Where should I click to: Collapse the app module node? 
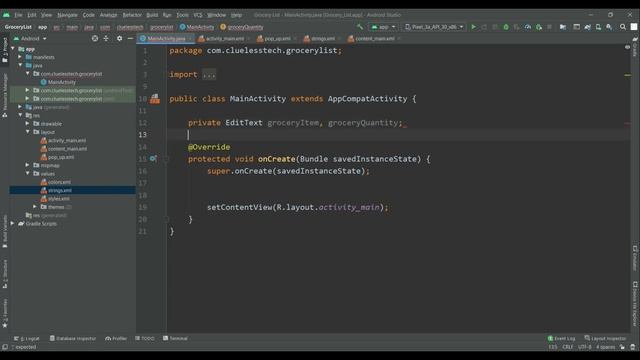tap(13, 49)
